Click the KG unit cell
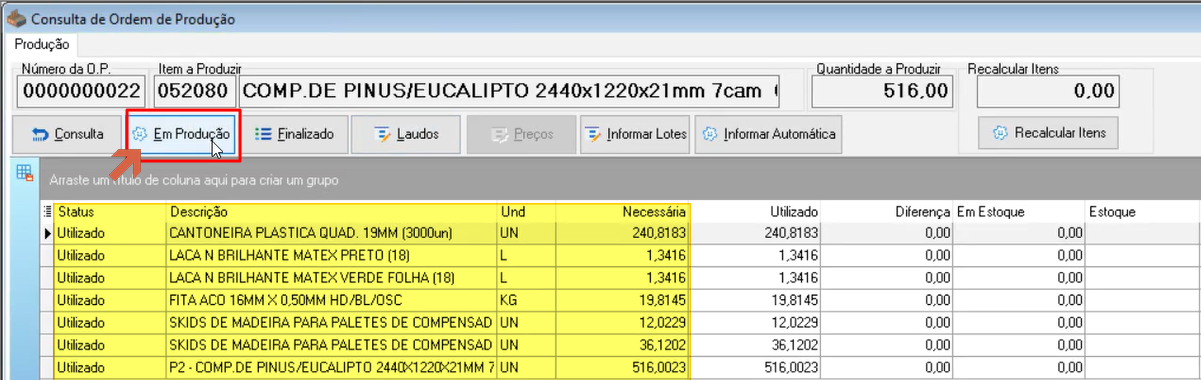1201x380 pixels. (x=527, y=299)
